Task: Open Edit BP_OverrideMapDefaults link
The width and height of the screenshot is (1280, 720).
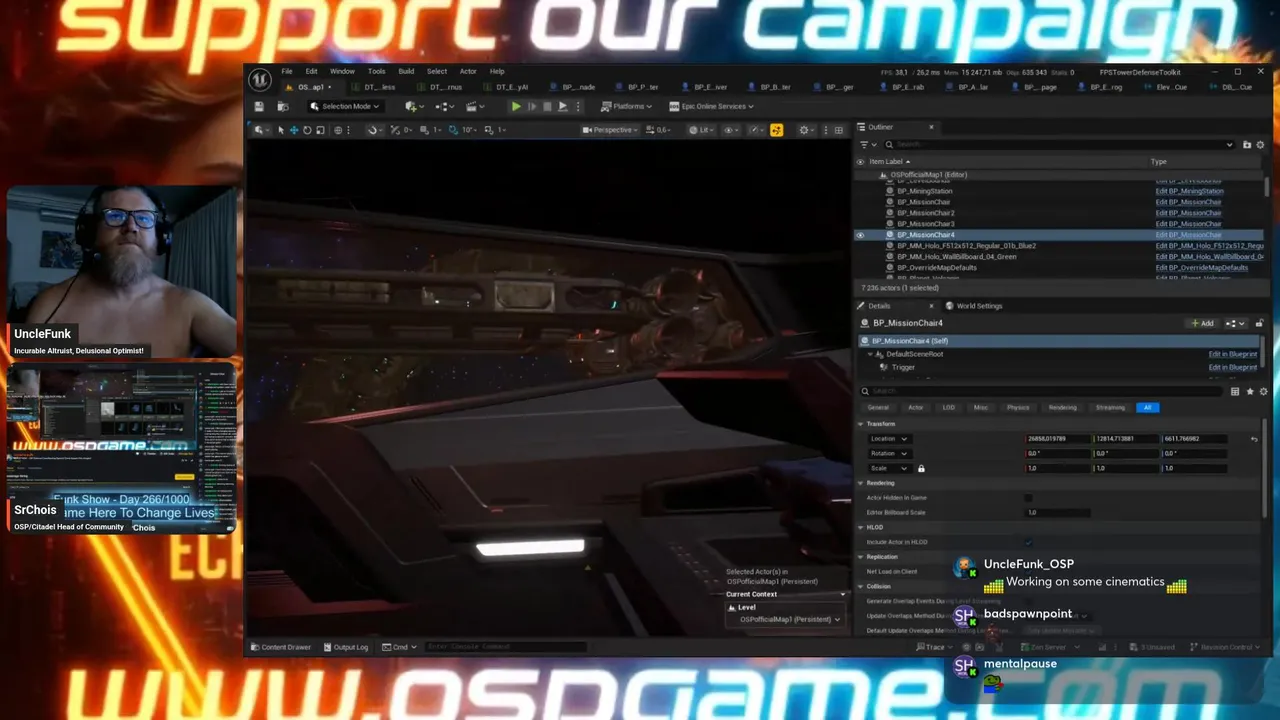Action: tap(1202, 268)
